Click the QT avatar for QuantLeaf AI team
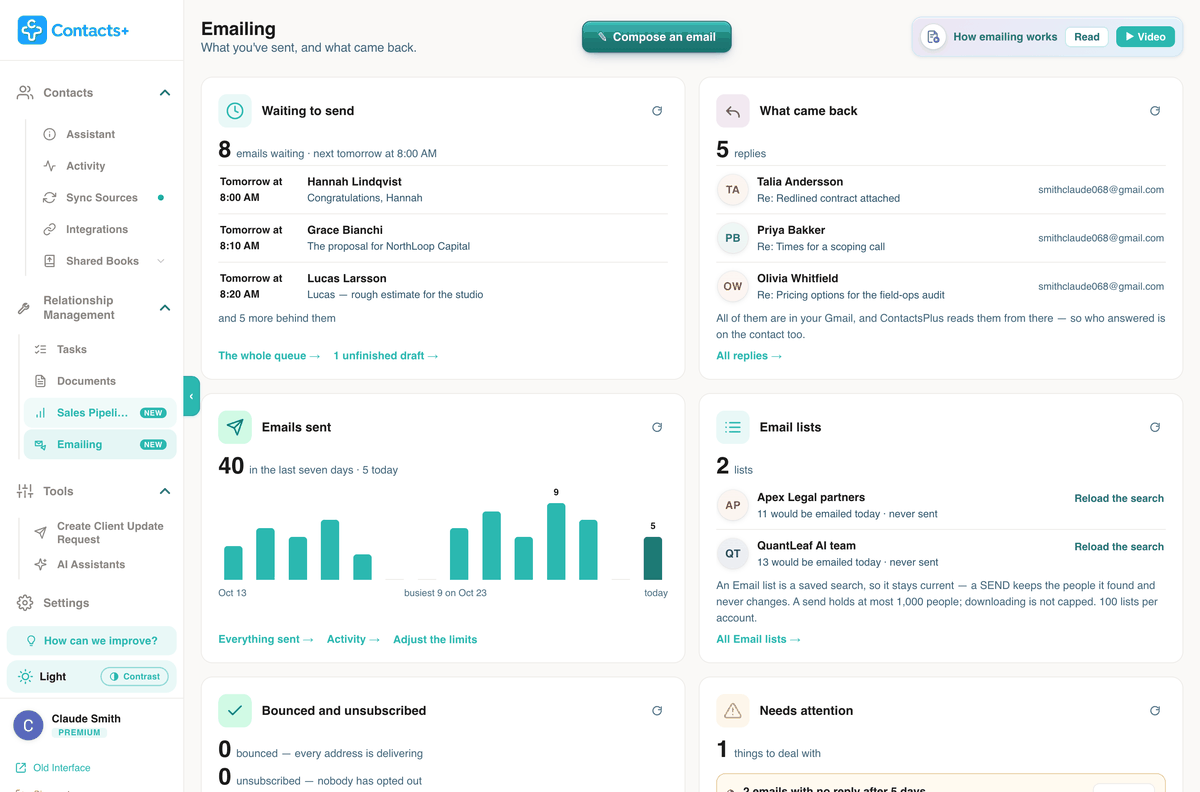This screenshot has height=792, width=1200. click(x=733, y=553)
